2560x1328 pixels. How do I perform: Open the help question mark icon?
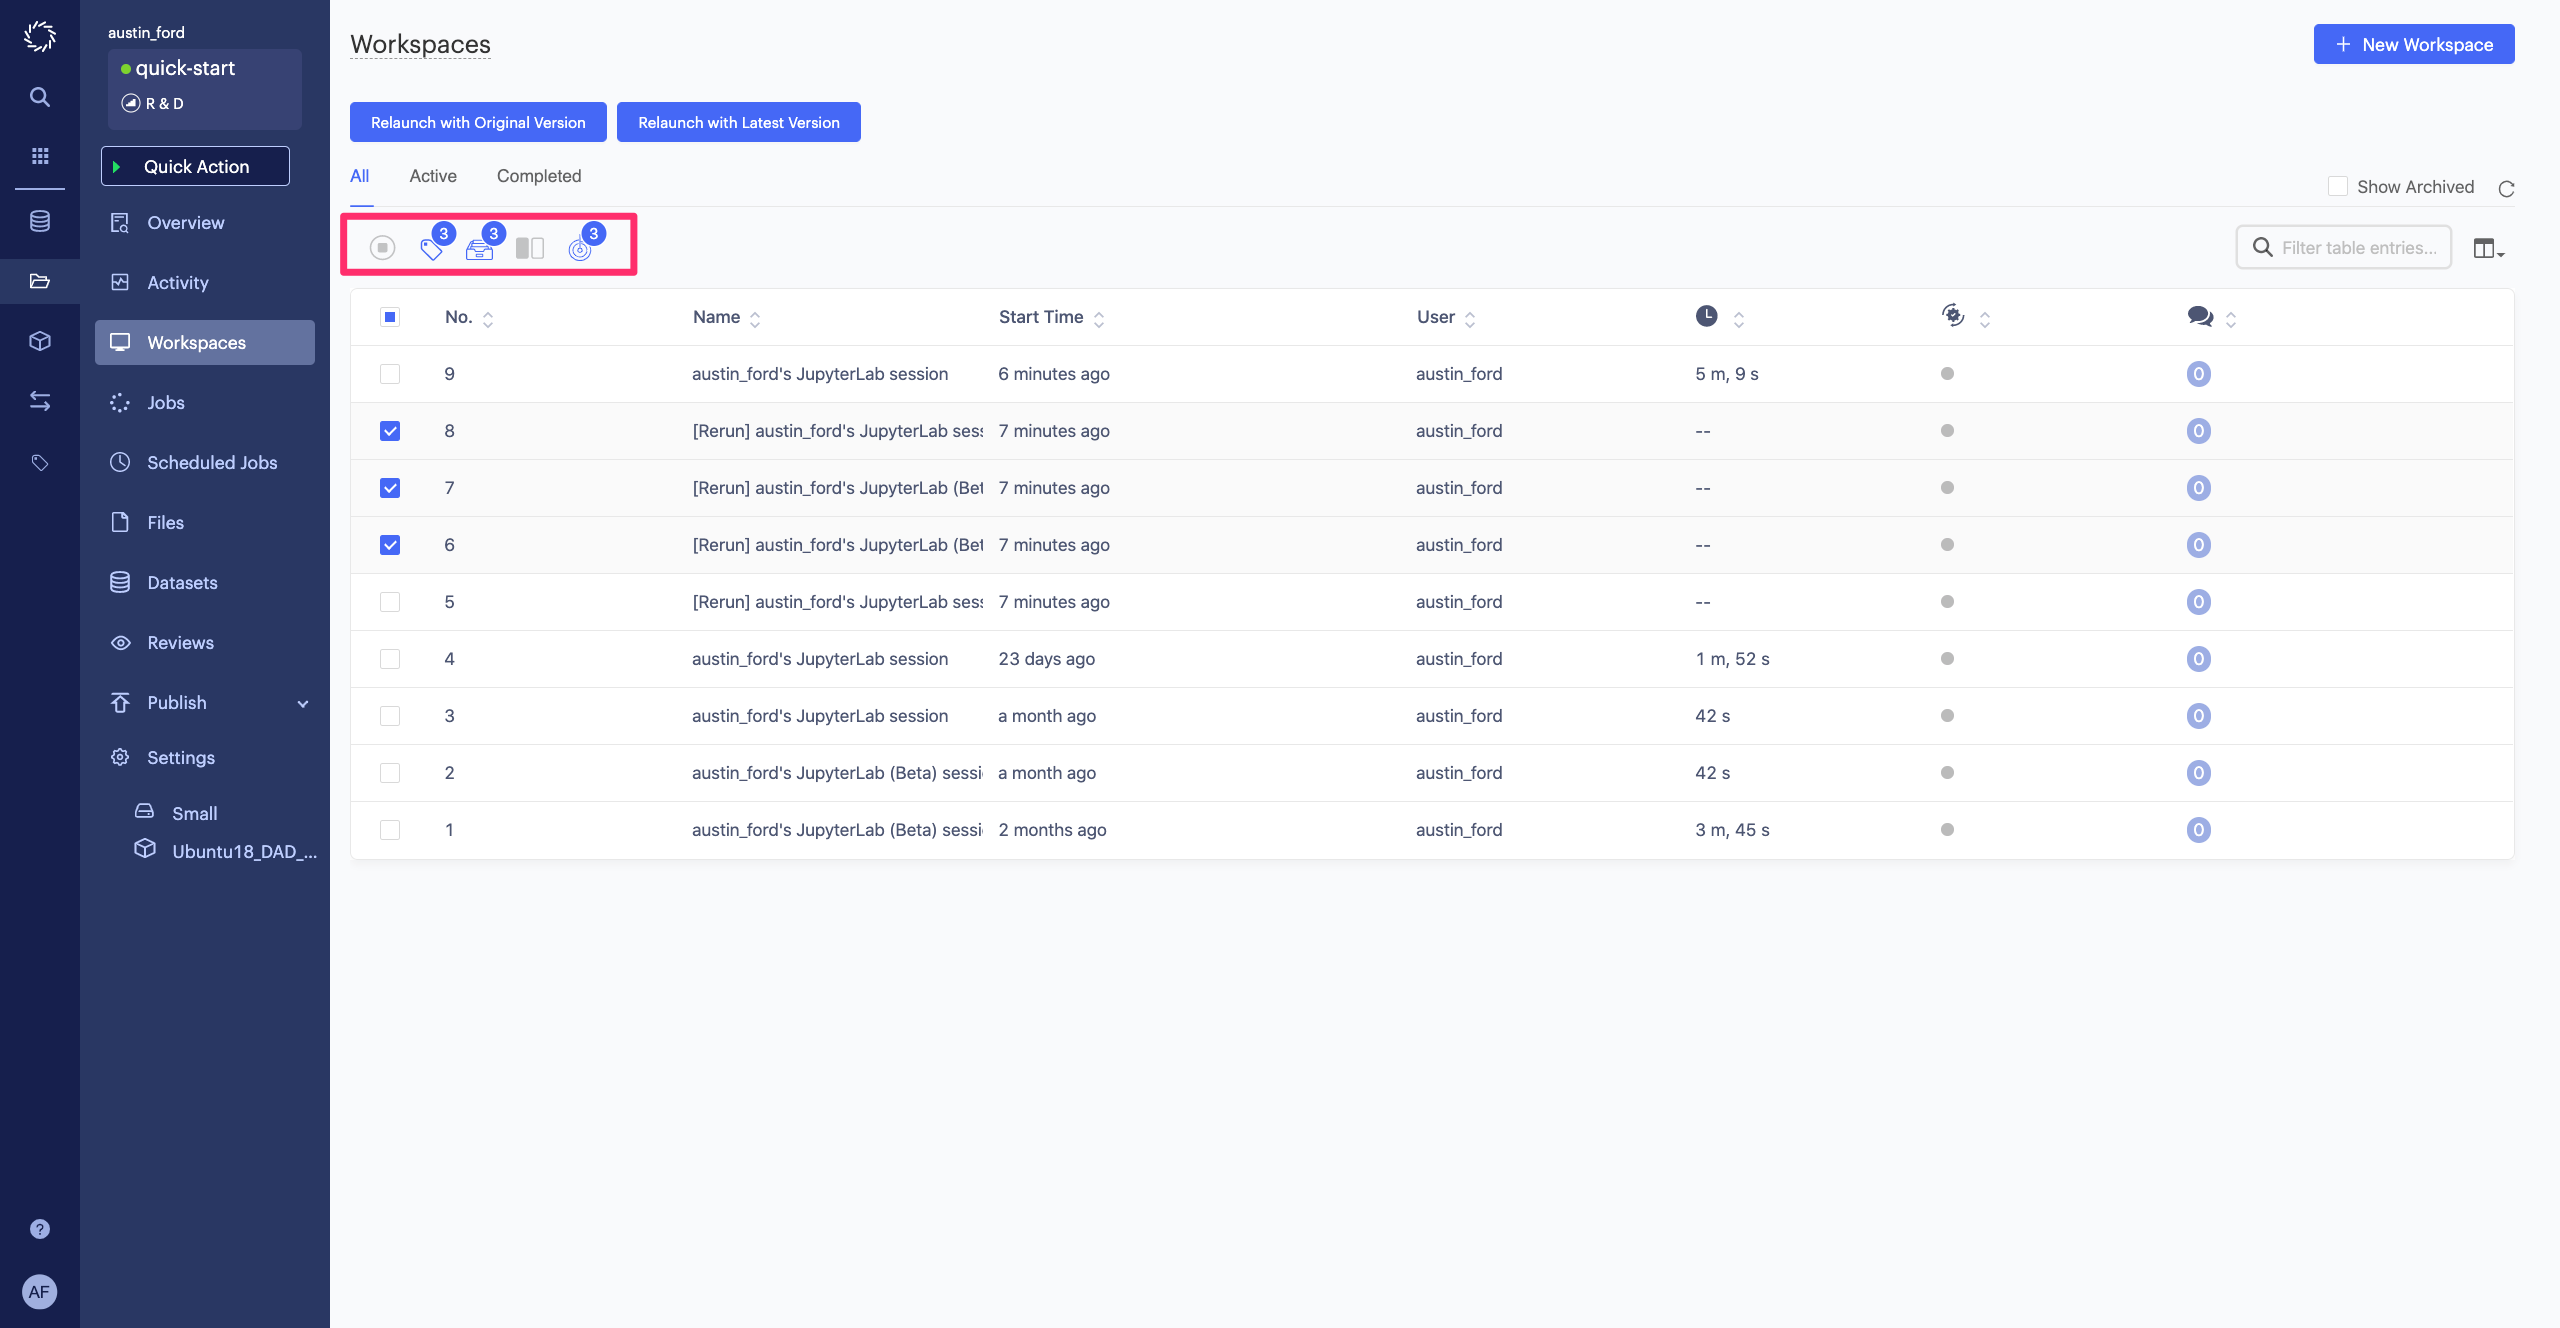click(40, 1229)
